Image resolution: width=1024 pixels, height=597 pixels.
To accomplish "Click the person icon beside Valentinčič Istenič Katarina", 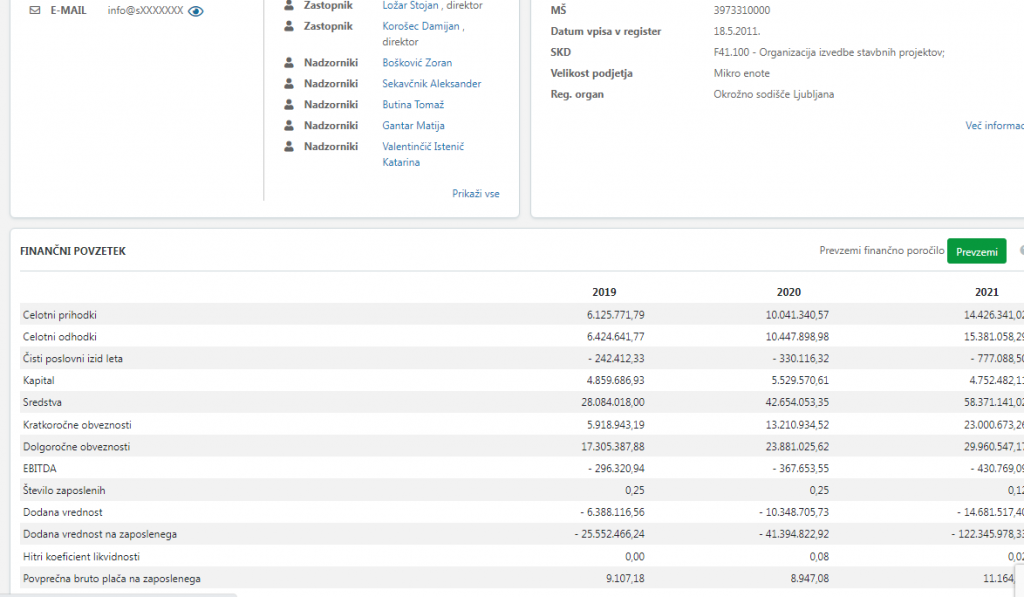I will pyautogui.click(x=289, y=147).
